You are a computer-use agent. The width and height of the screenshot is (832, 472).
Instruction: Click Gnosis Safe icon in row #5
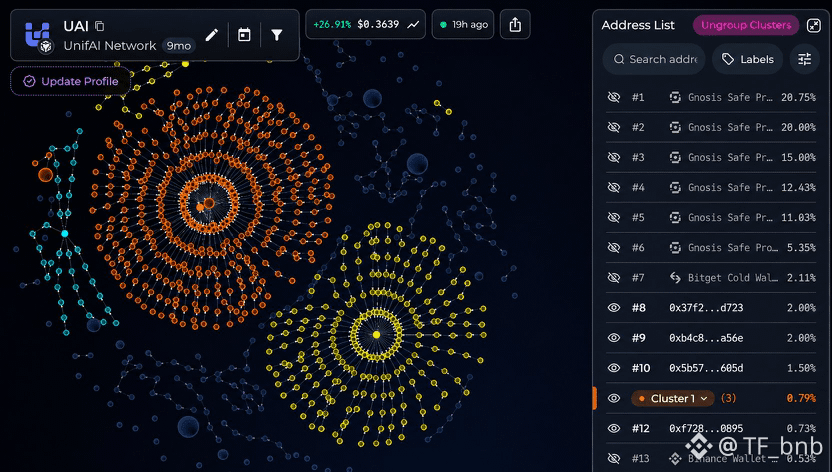[675, 217]
